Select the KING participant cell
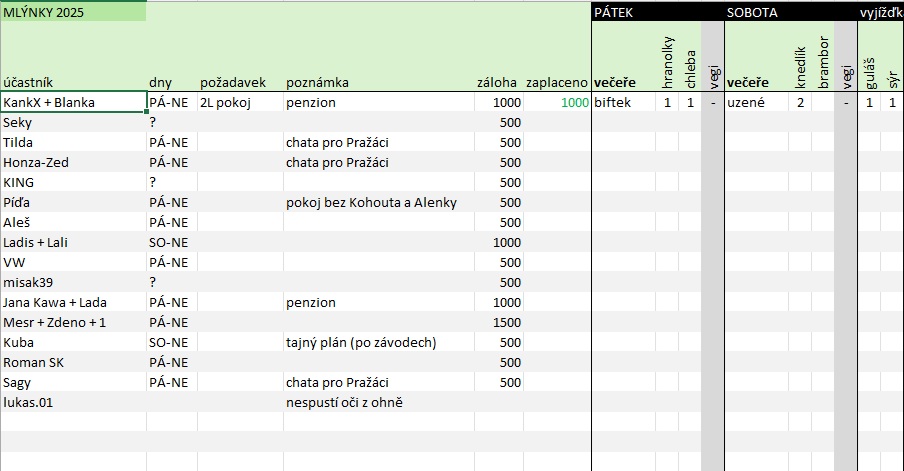Image resolution: width=904 pixels, height=471 pixels. coord(73,182)
